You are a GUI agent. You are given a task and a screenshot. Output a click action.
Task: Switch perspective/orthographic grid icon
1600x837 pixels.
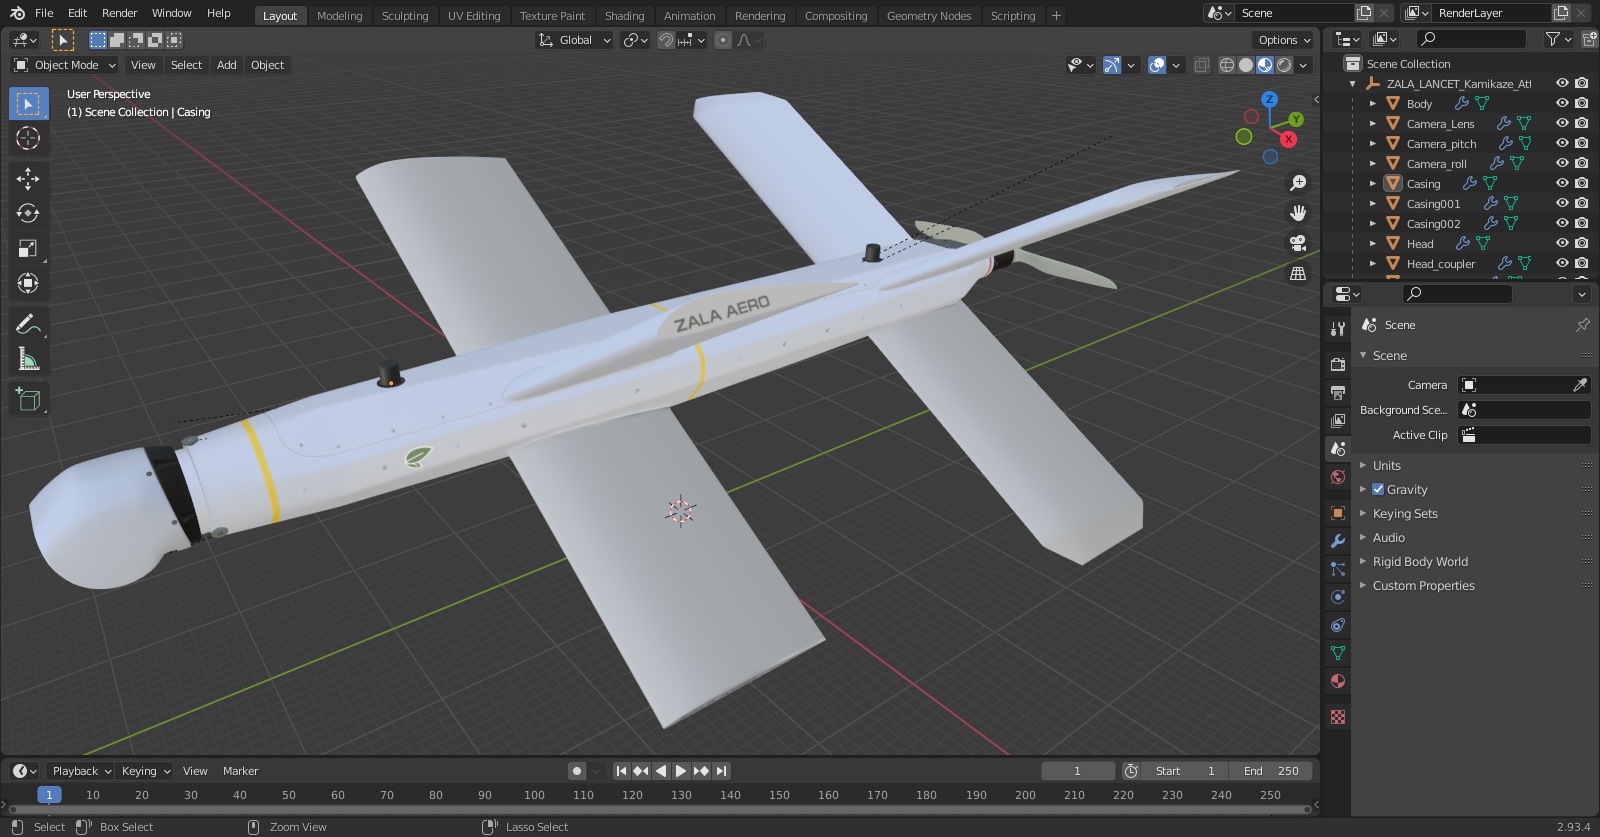coord(1298,273)
